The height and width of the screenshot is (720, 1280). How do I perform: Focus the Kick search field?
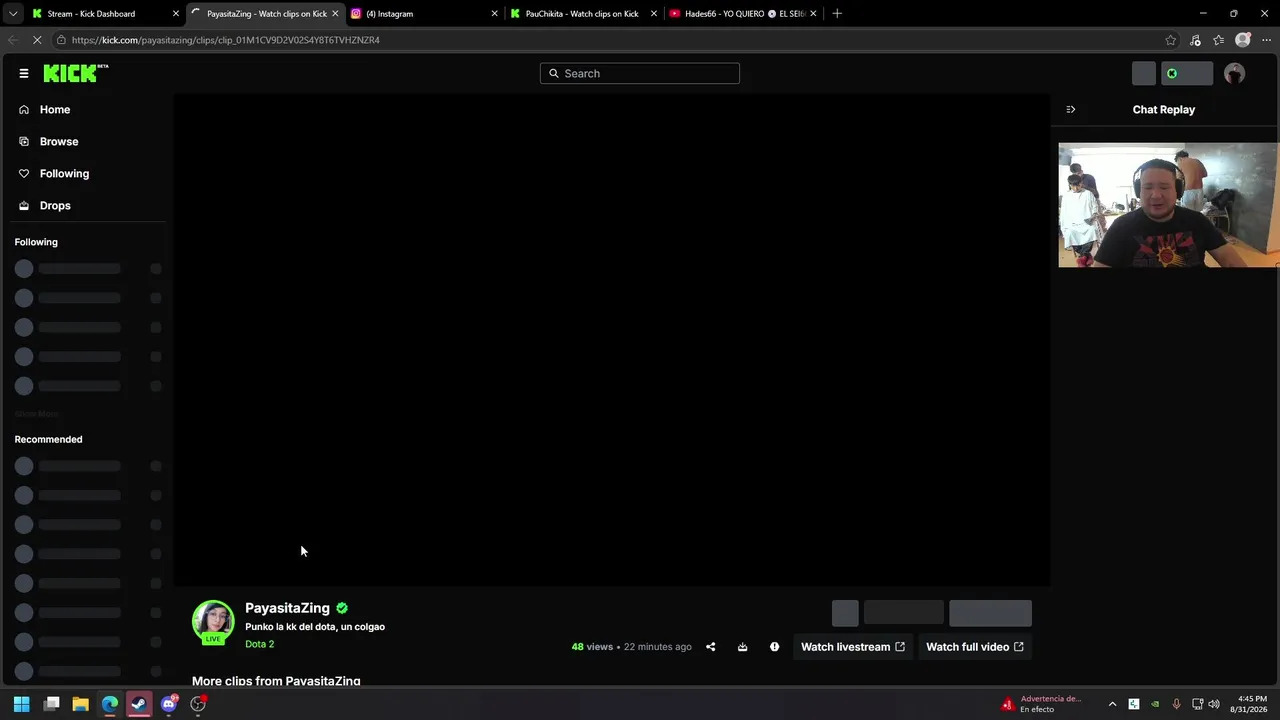point(640,73)
